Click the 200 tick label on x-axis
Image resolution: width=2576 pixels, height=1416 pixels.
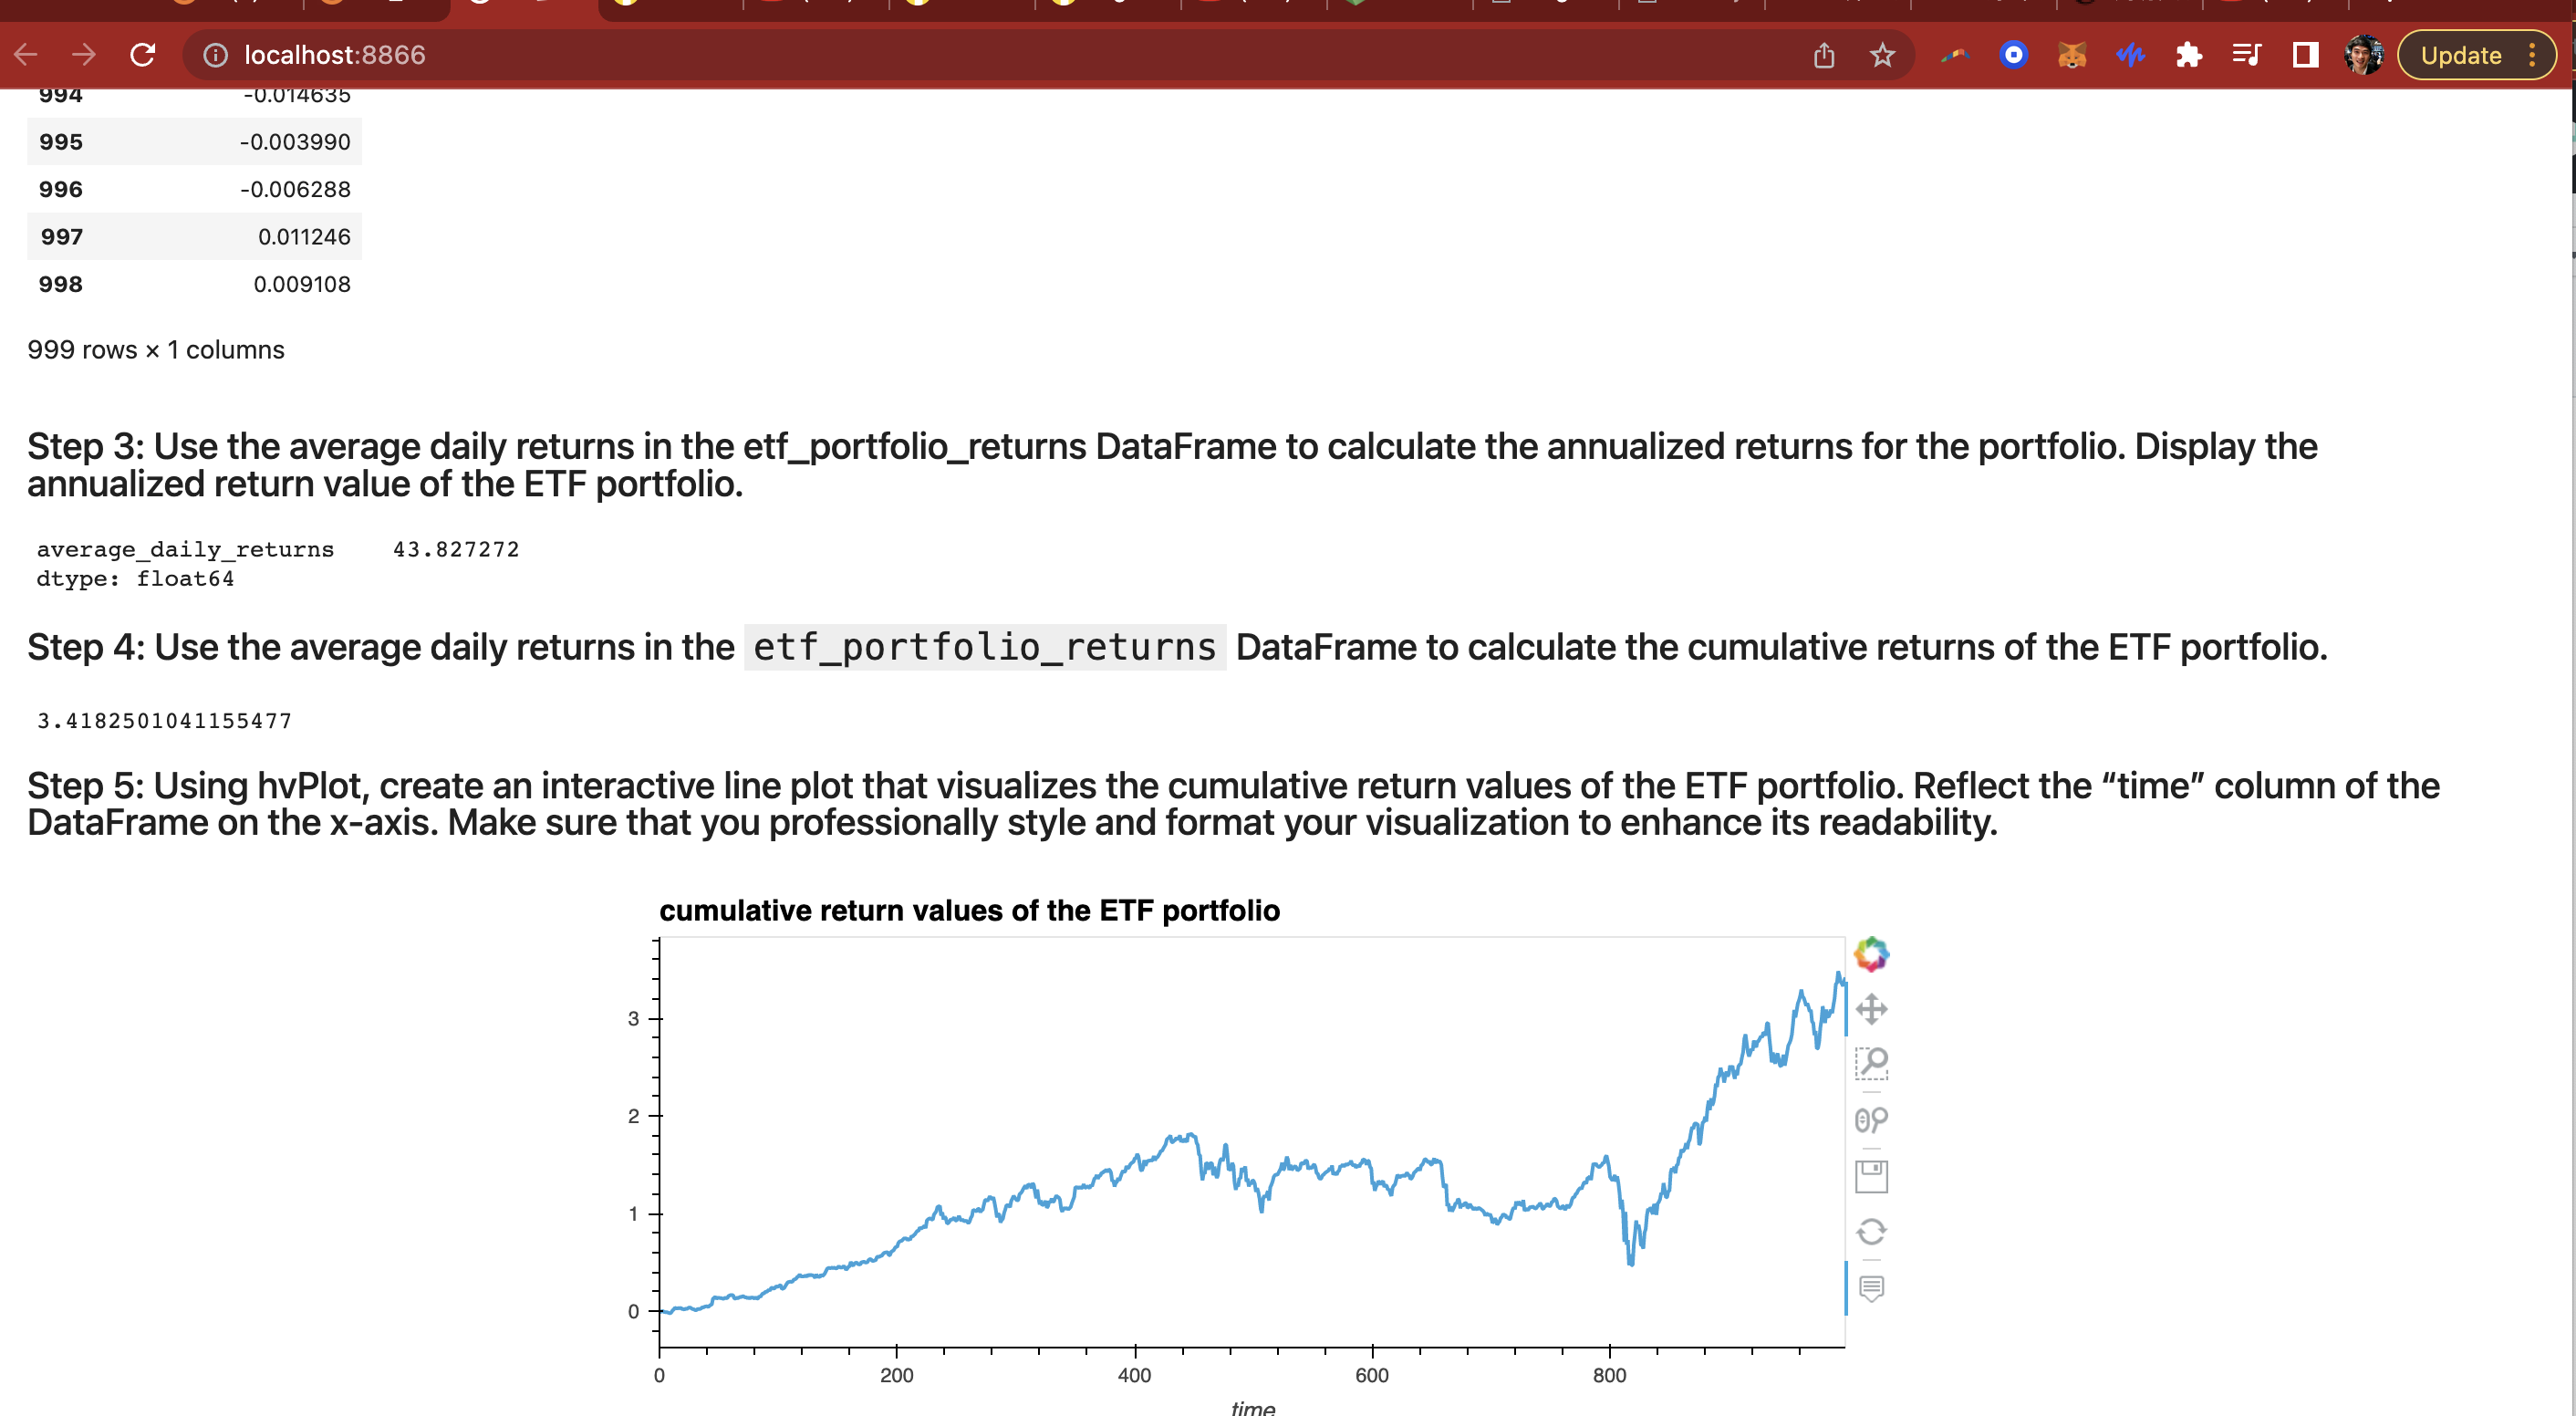[x=896, y=1375]
